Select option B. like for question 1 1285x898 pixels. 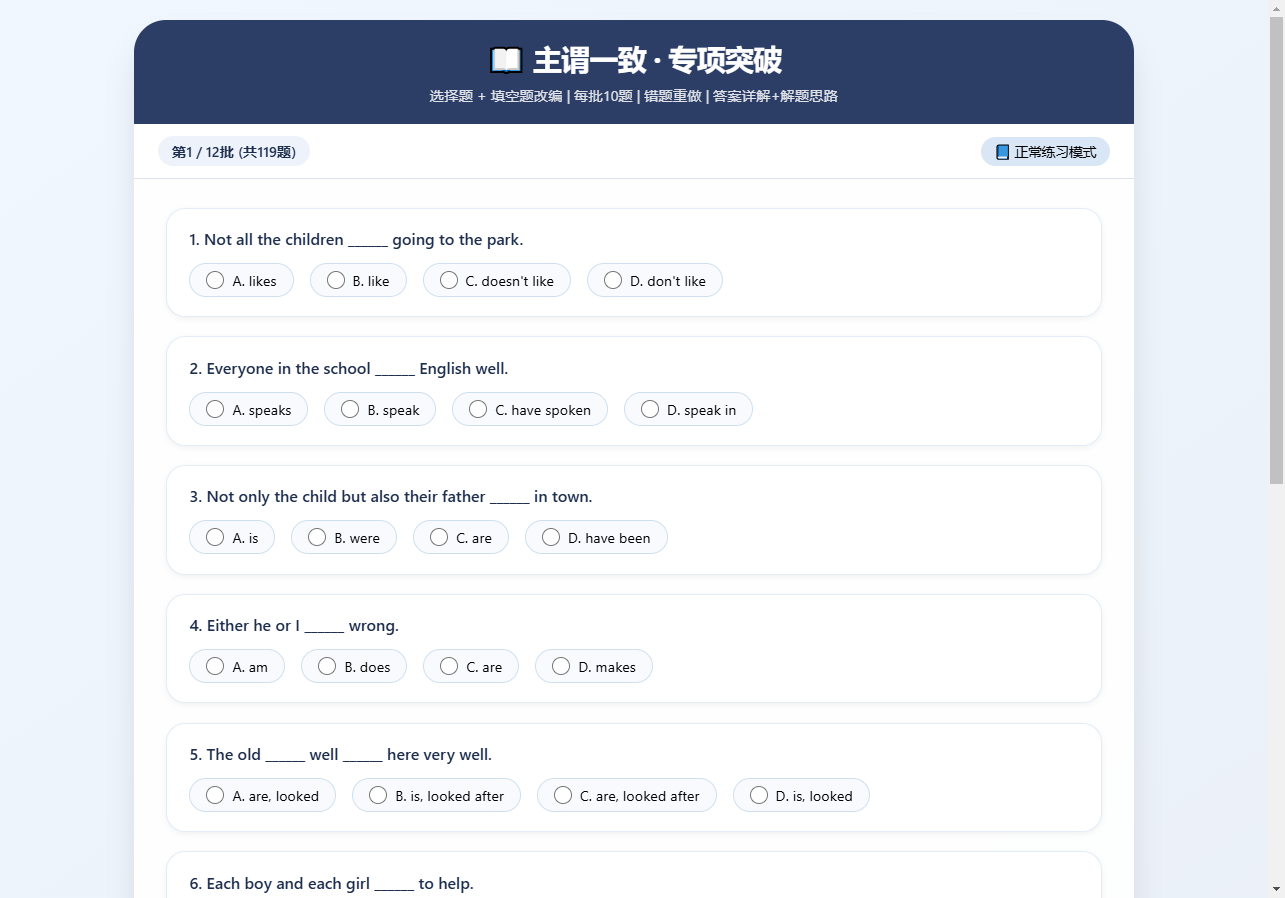pos(358,281)
